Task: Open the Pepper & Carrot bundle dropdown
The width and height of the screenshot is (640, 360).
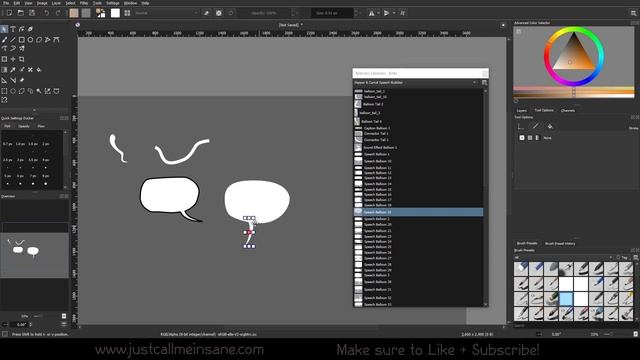Action: click(x=416, y=82)
